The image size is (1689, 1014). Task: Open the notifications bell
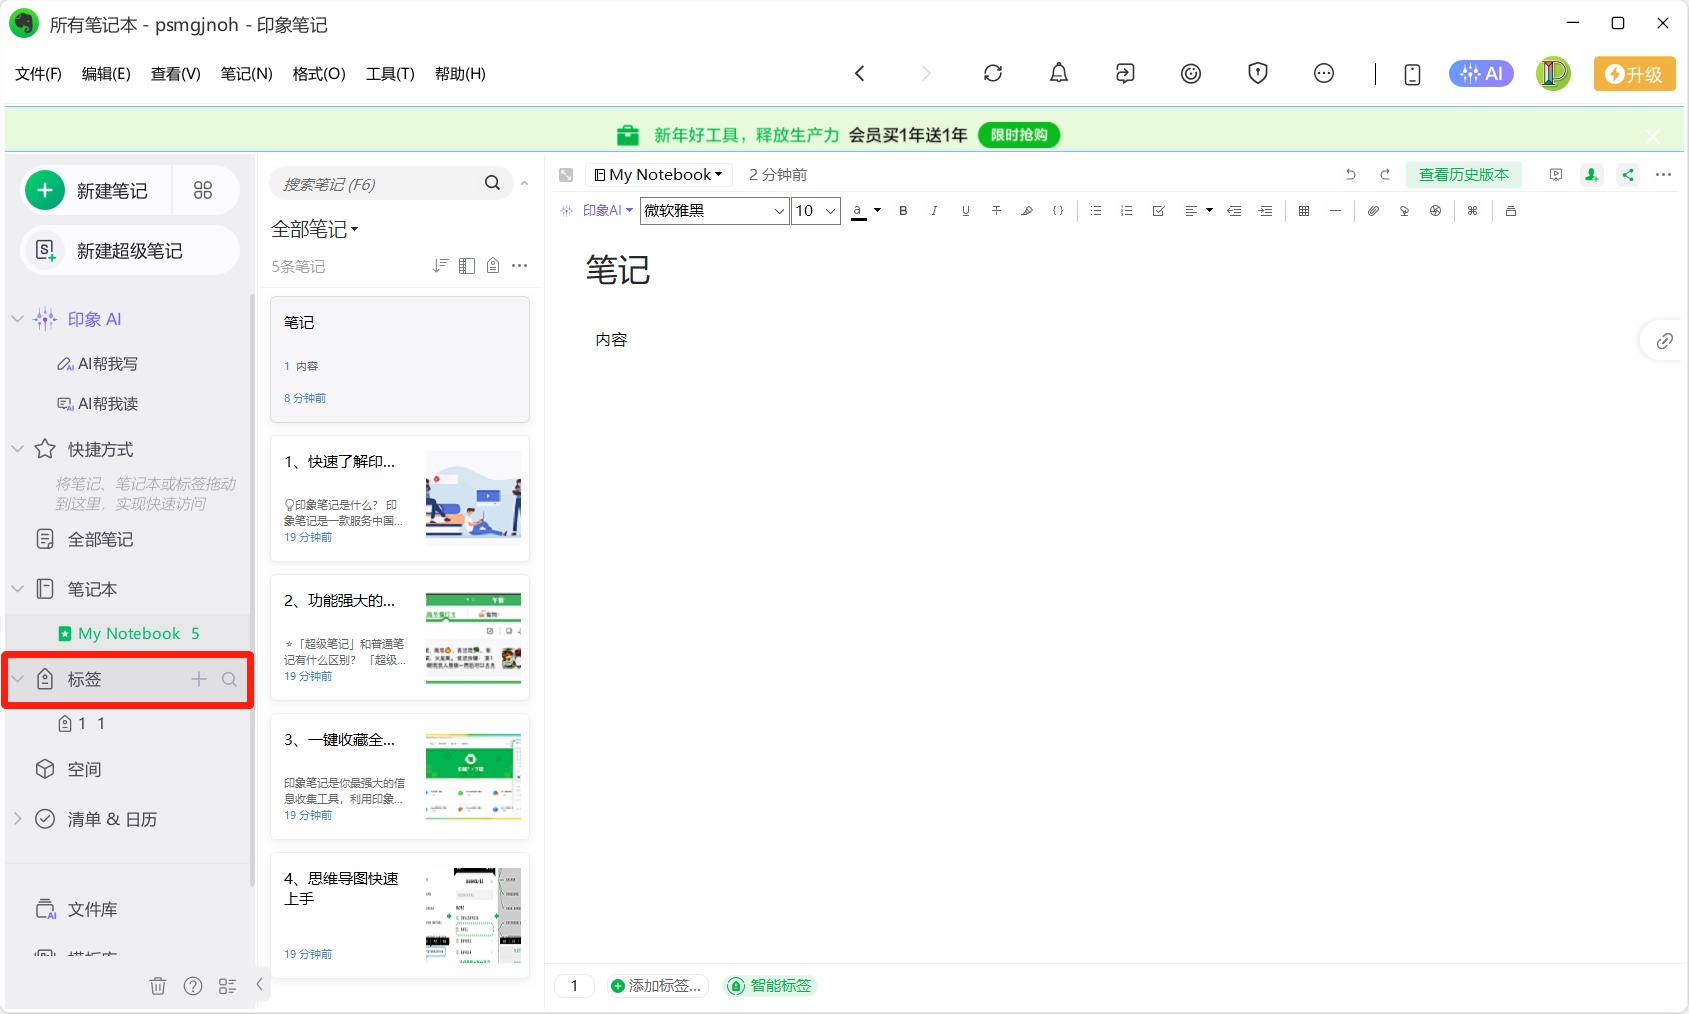click(1058, 73)
